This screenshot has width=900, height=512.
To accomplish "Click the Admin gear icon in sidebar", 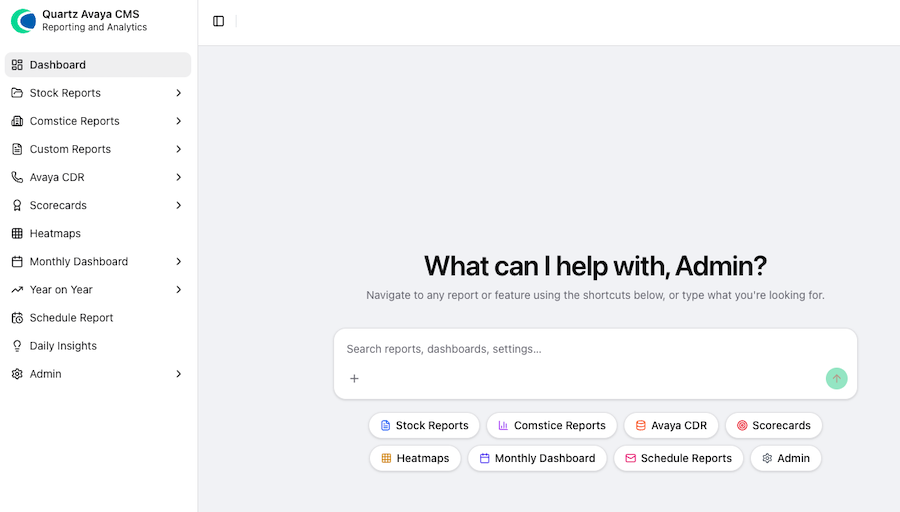I will 17,374.
